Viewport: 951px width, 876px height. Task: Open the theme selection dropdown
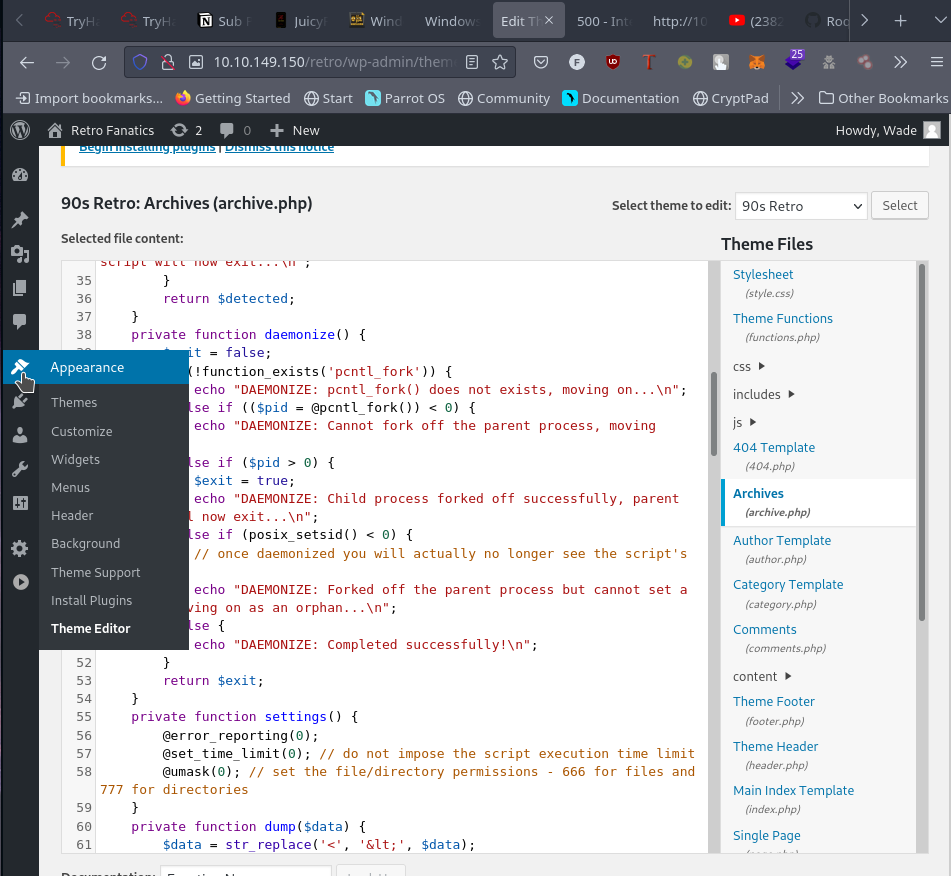pos(801,206)
